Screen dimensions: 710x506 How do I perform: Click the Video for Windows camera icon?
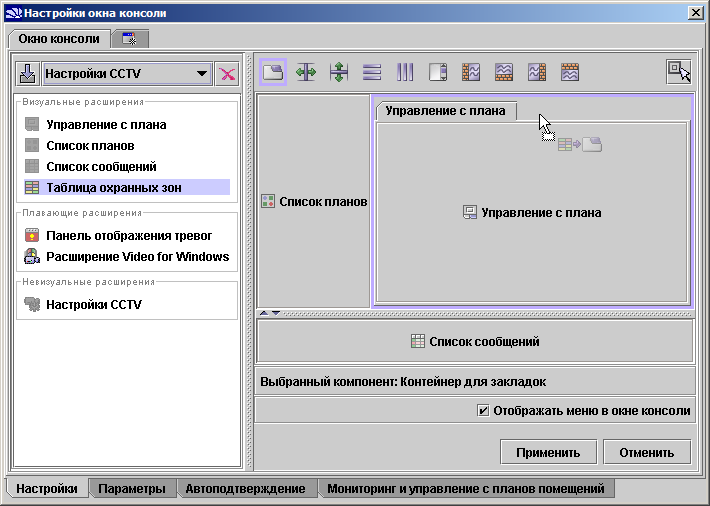32,256
